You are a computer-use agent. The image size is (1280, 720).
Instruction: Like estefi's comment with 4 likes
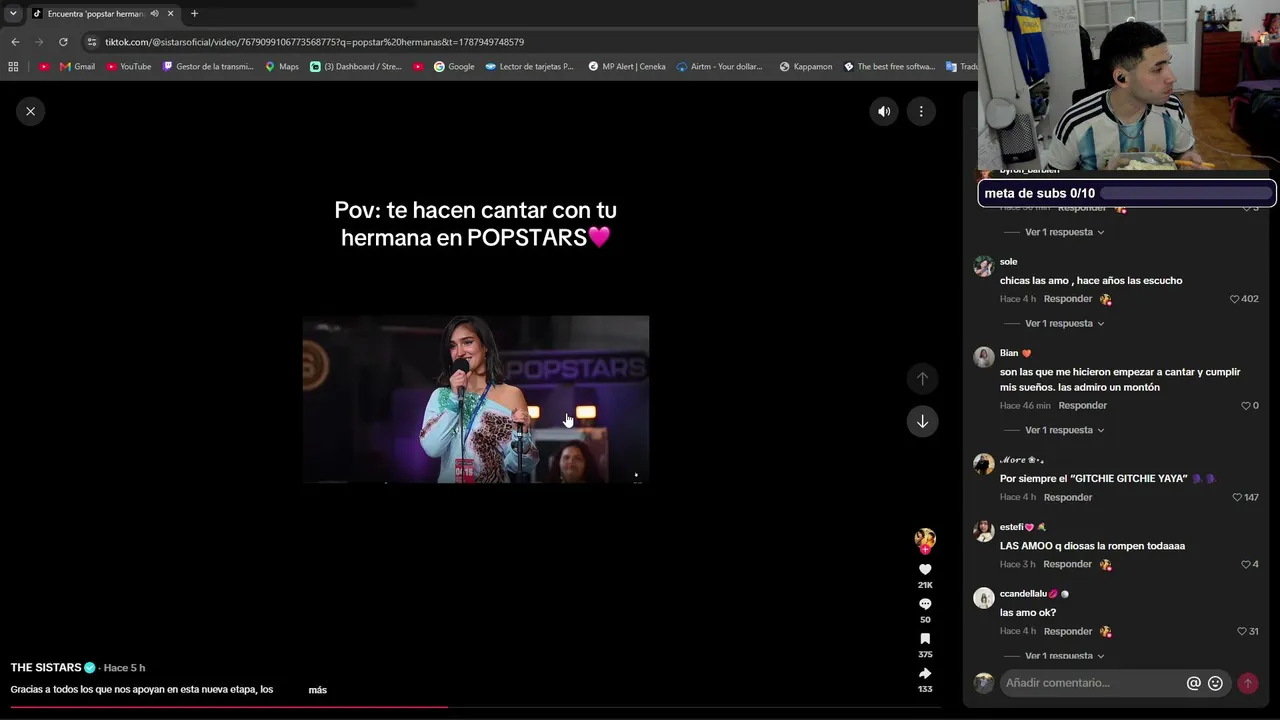point(1246,564)
